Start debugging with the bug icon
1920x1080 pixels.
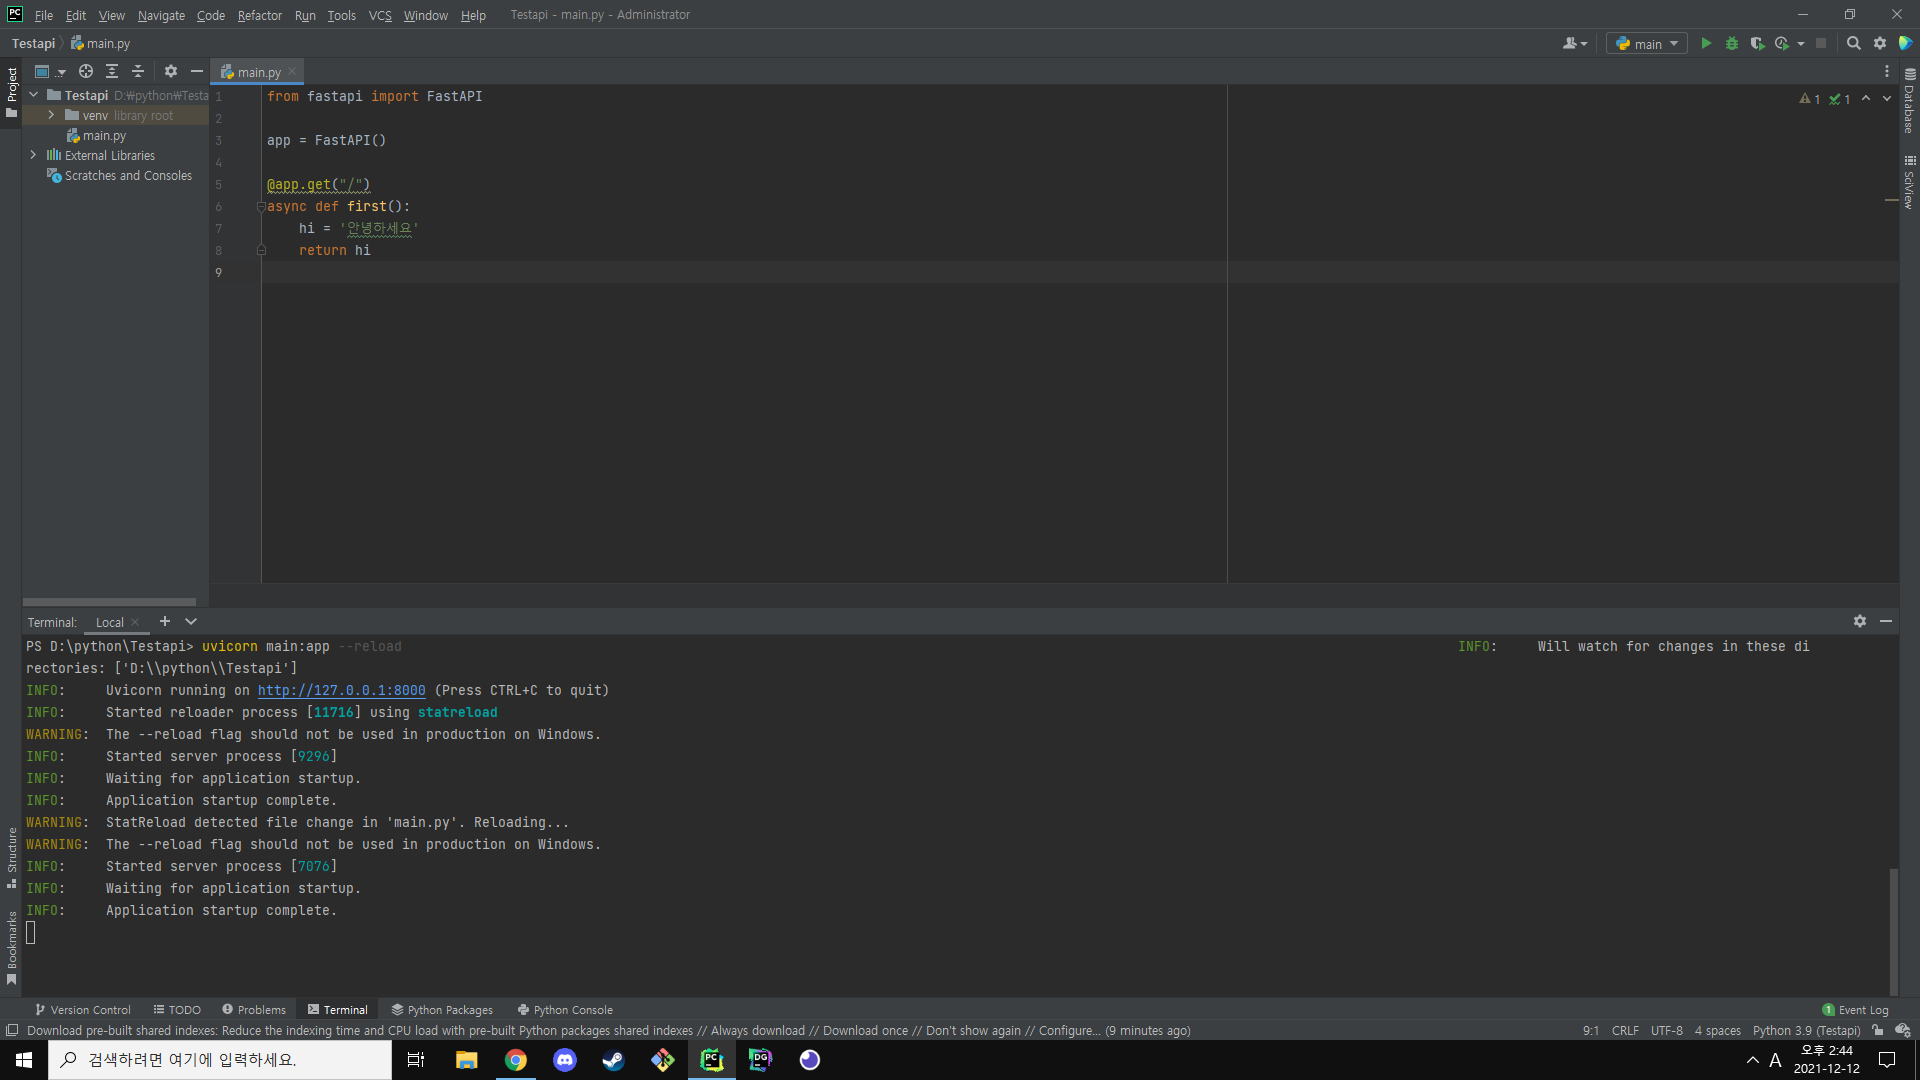(x=1732, y=43)
